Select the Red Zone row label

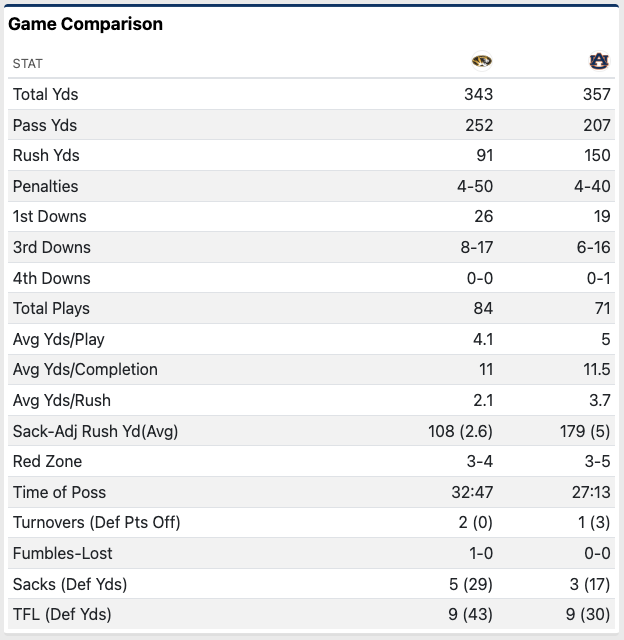tap(47, 461)
